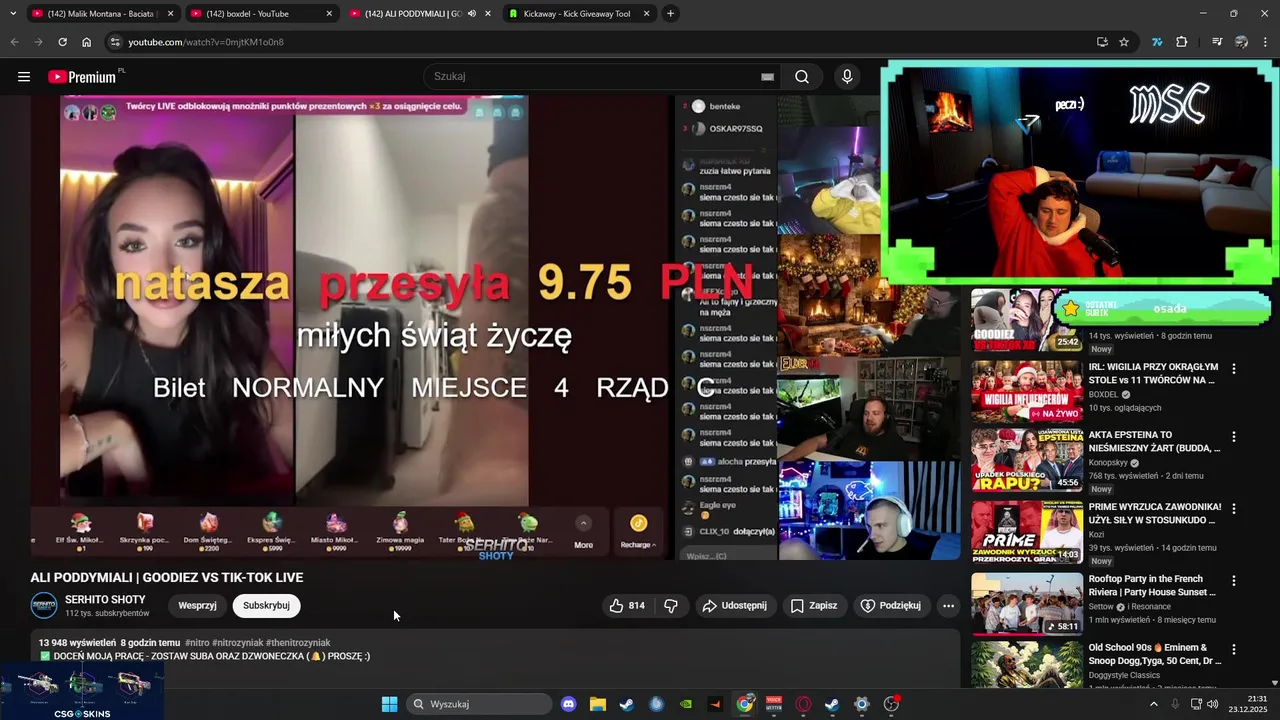Dislike the video
Screen dimensions: 1280x720
(671, 605)
